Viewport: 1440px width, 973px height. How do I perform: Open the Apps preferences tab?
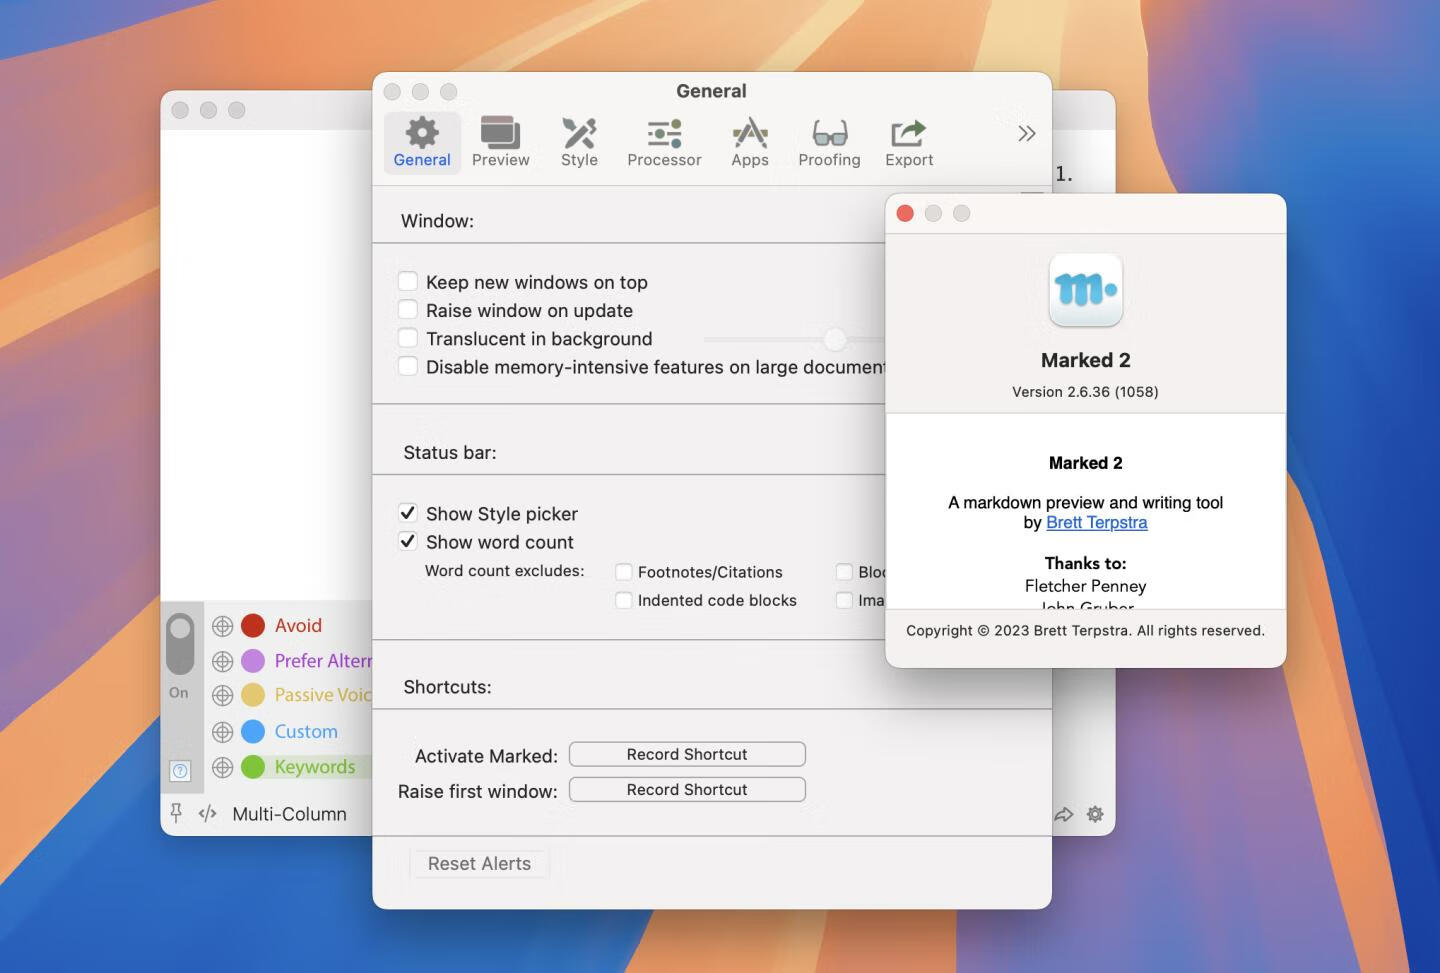[750, 142]
